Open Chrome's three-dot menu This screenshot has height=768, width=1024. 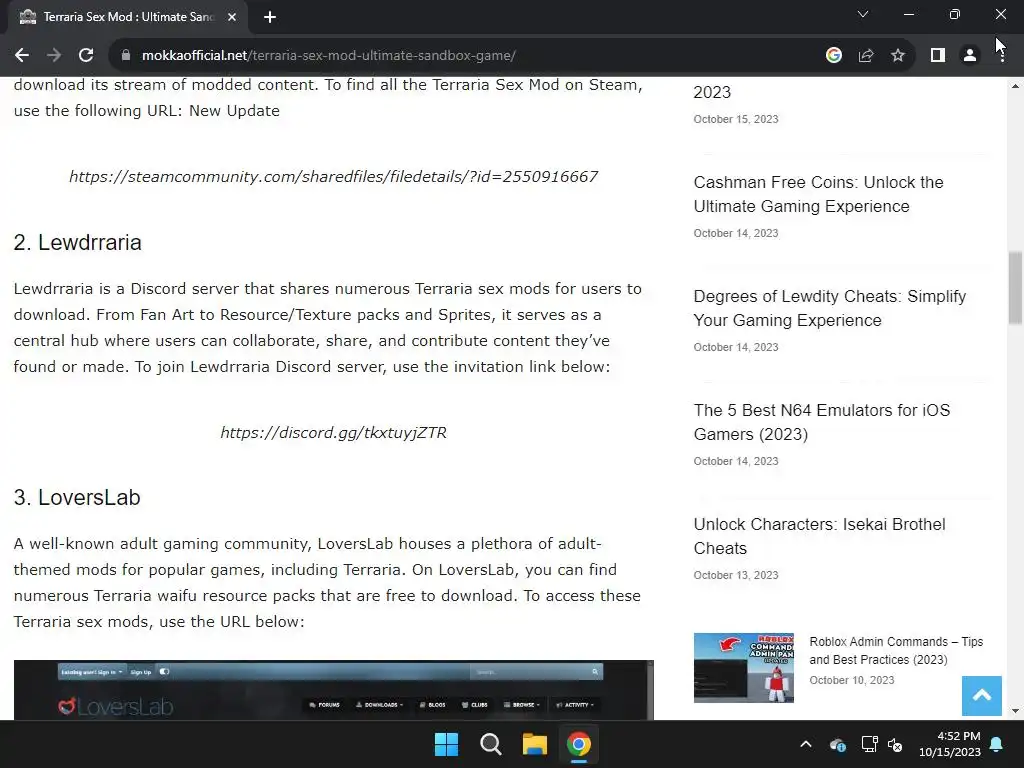(1002, 56)
